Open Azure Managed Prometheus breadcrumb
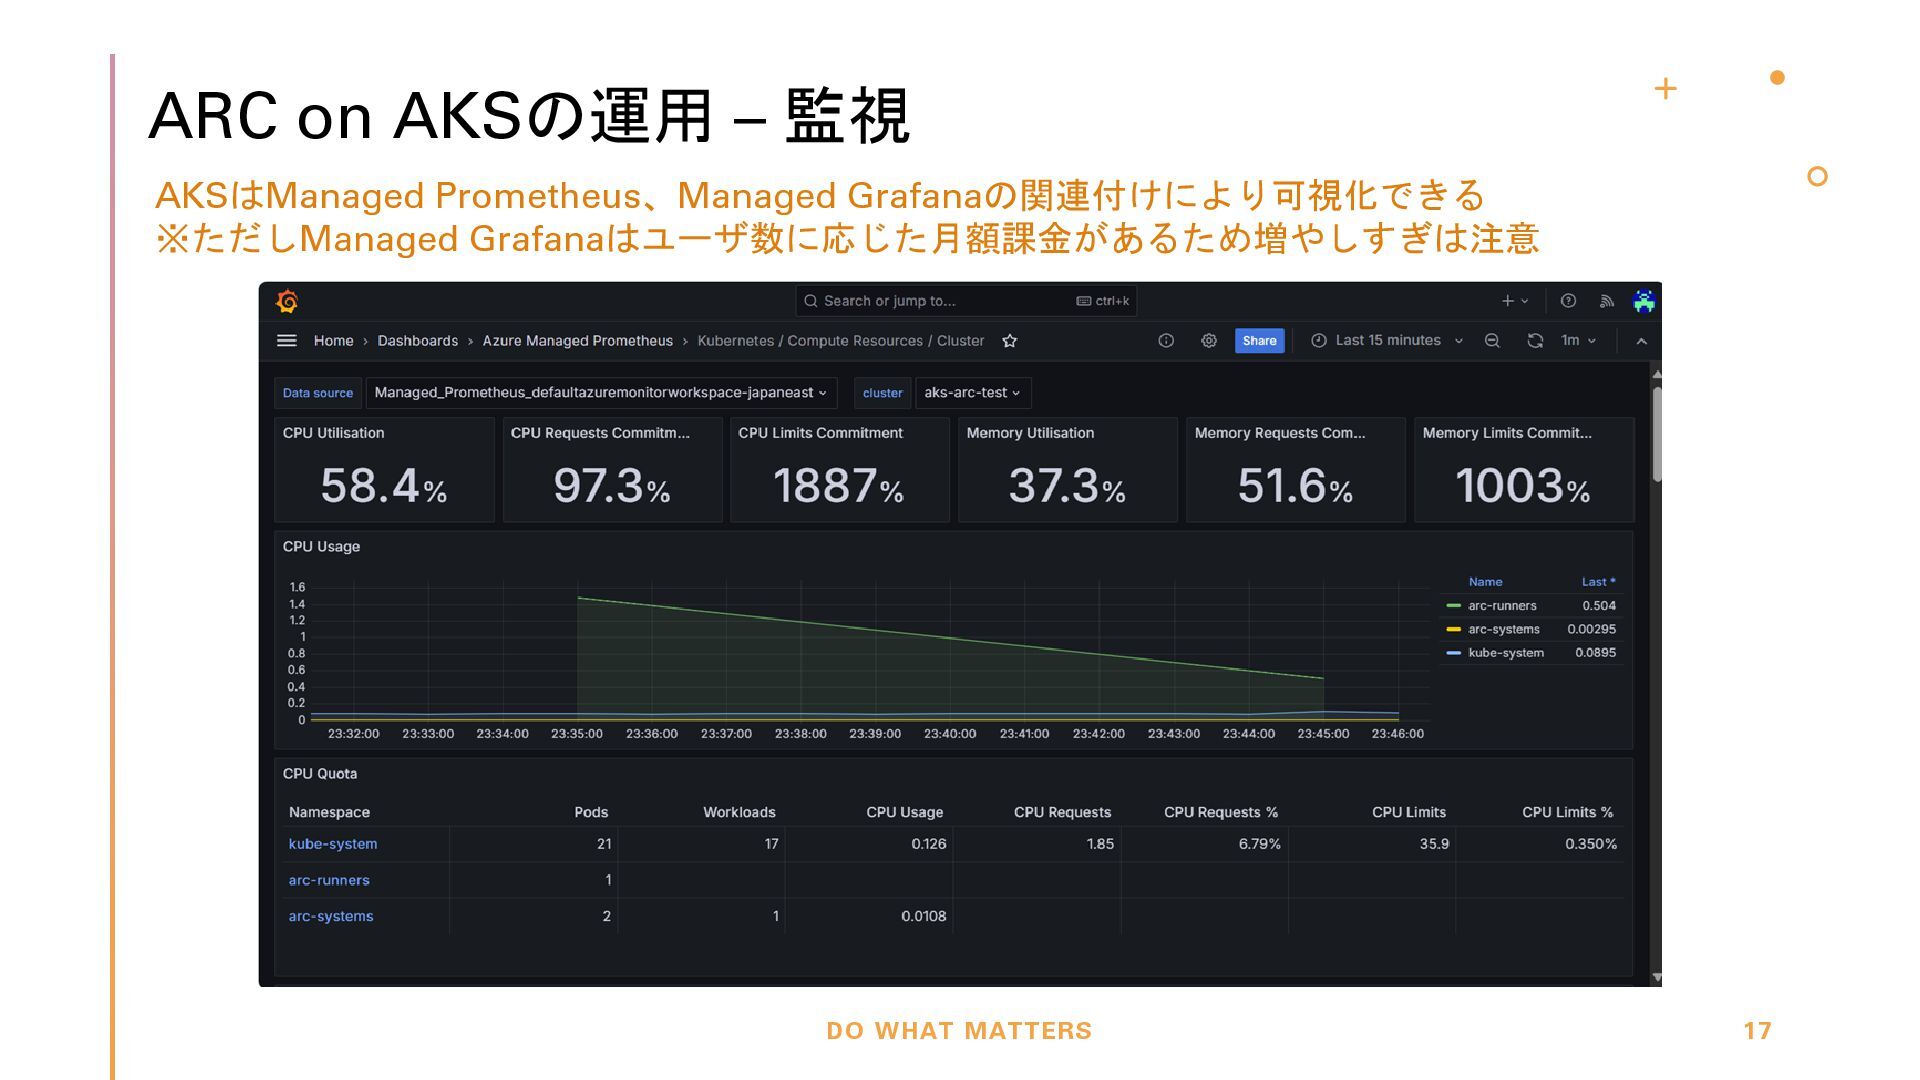The image size is (1920, 1080). pos(578,341)
